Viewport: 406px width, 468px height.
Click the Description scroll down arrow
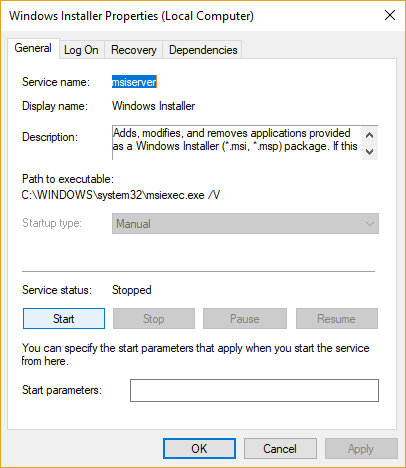[x=369, y=152]
